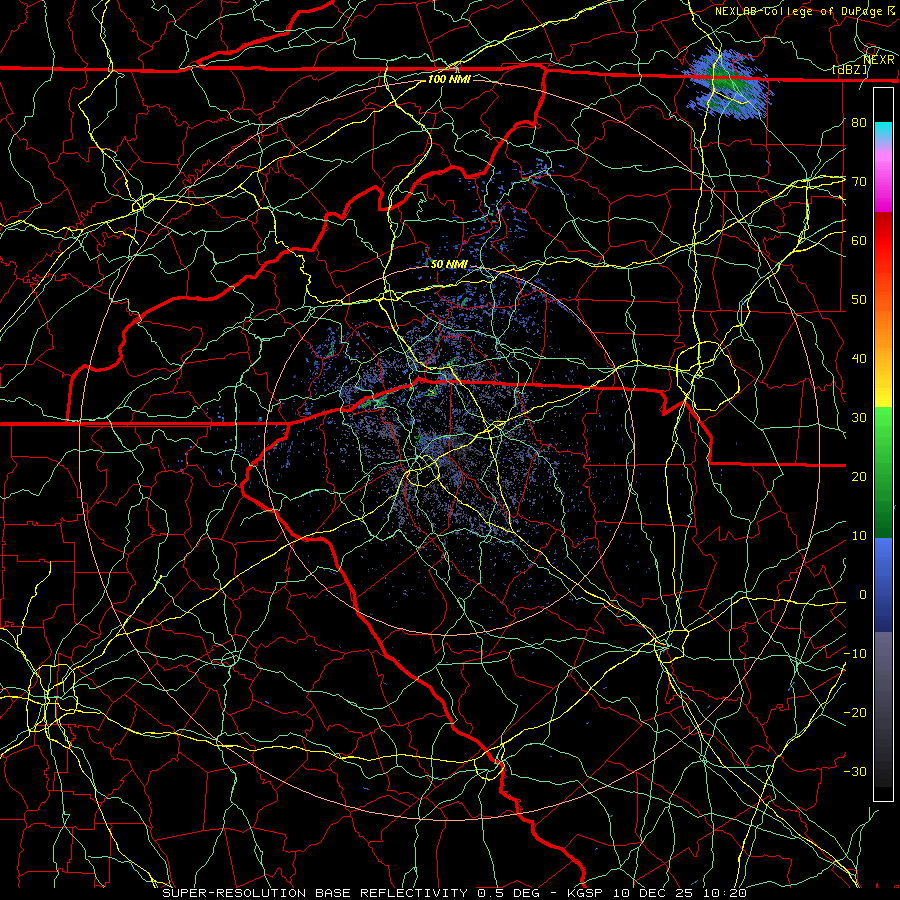The image size is (900, 900).
Task: Click the -20 value on the dBZ scale
Action: [x=855, y=712]
